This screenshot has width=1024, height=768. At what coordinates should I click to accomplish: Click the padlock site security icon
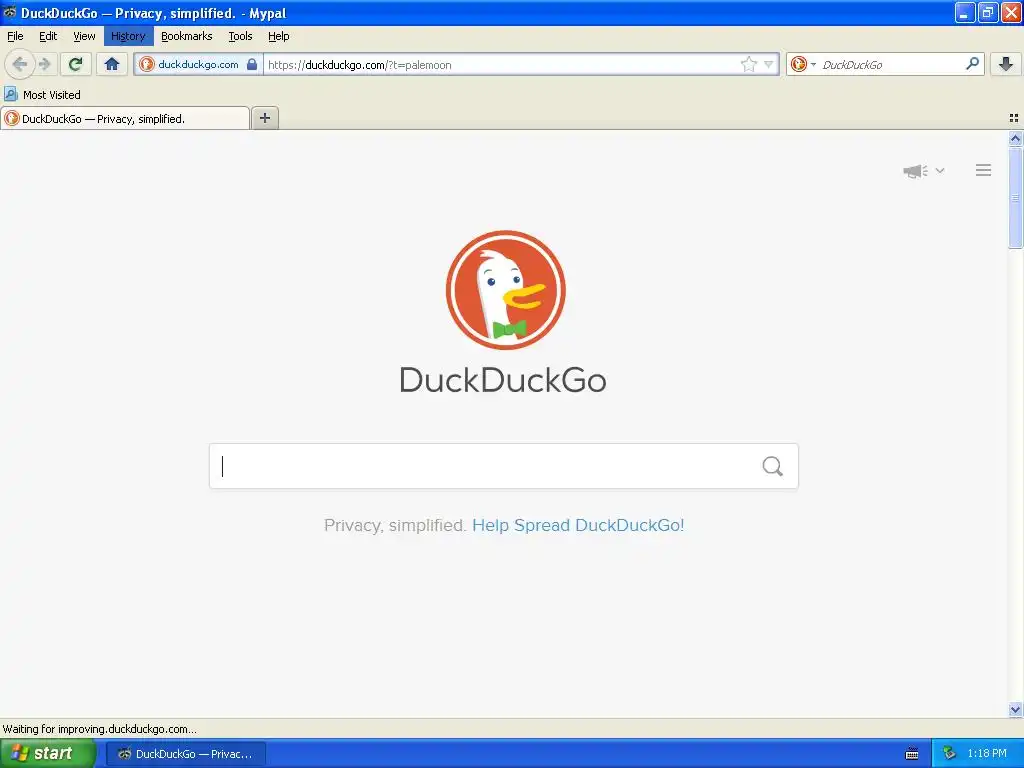pos(252,64)
